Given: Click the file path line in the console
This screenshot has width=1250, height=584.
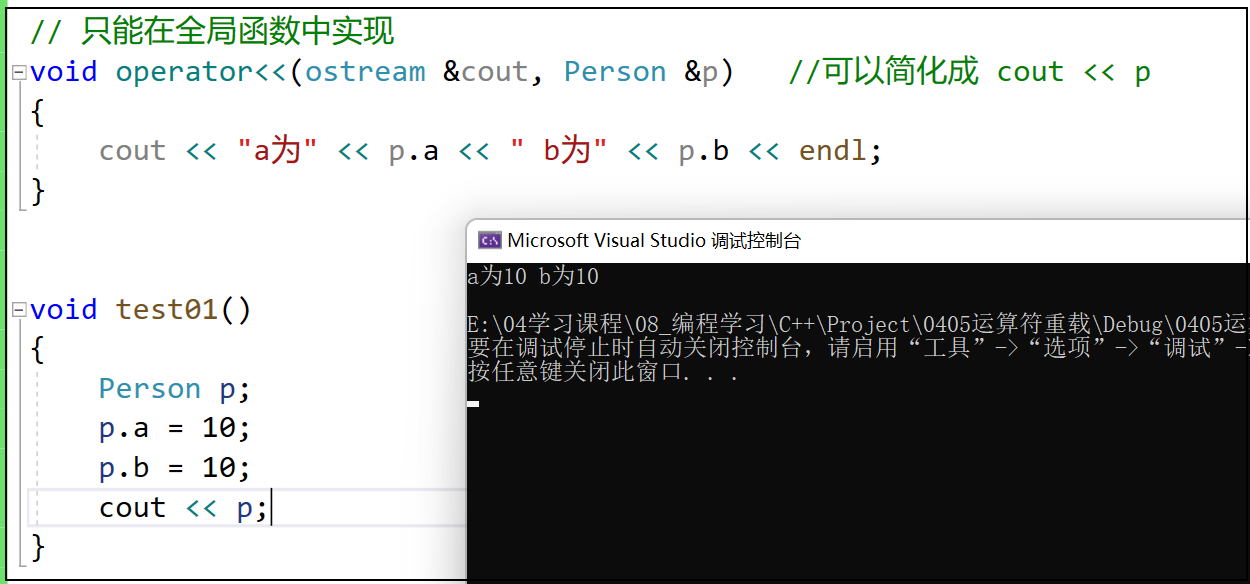Looking at the screenshot, I should pyautogui.click(x=850, y=325).
